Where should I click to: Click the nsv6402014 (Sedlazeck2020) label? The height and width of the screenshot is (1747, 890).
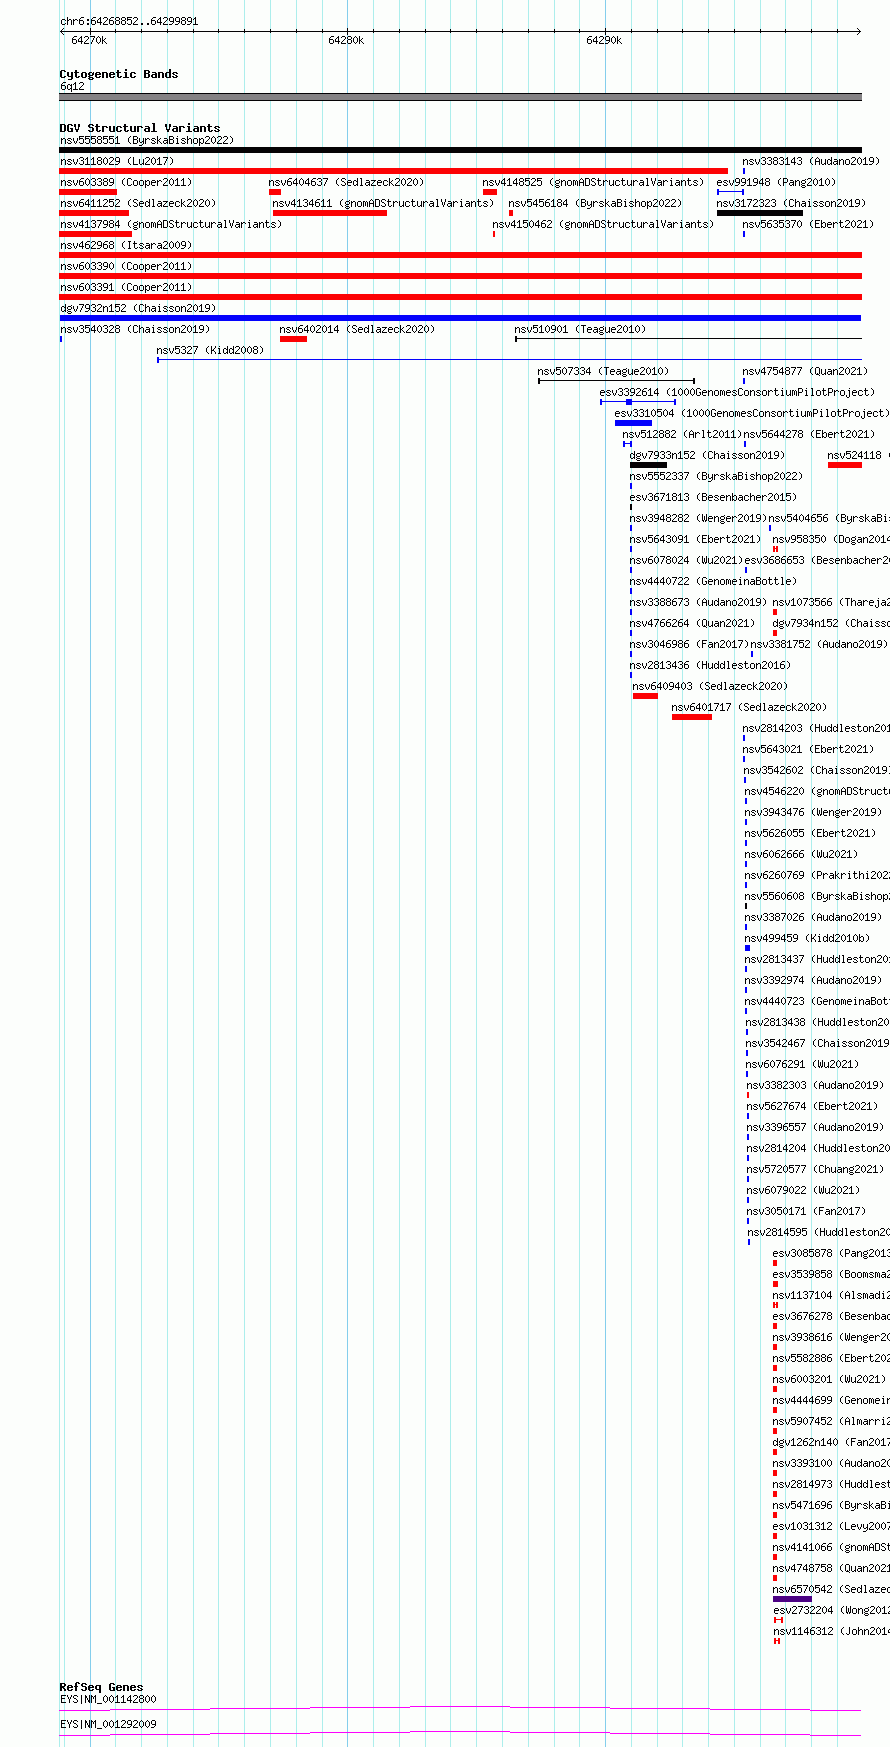tap(357, 330)
